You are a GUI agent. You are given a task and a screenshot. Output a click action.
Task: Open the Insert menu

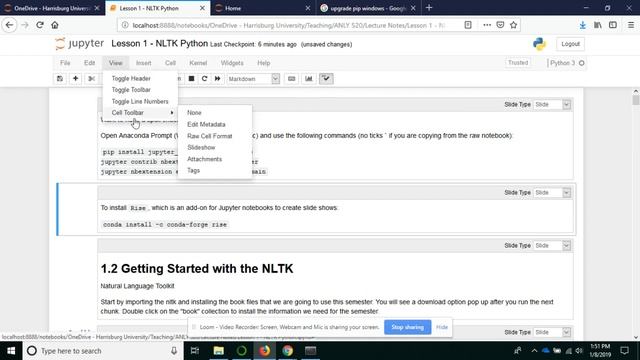(x=143, y=63)
